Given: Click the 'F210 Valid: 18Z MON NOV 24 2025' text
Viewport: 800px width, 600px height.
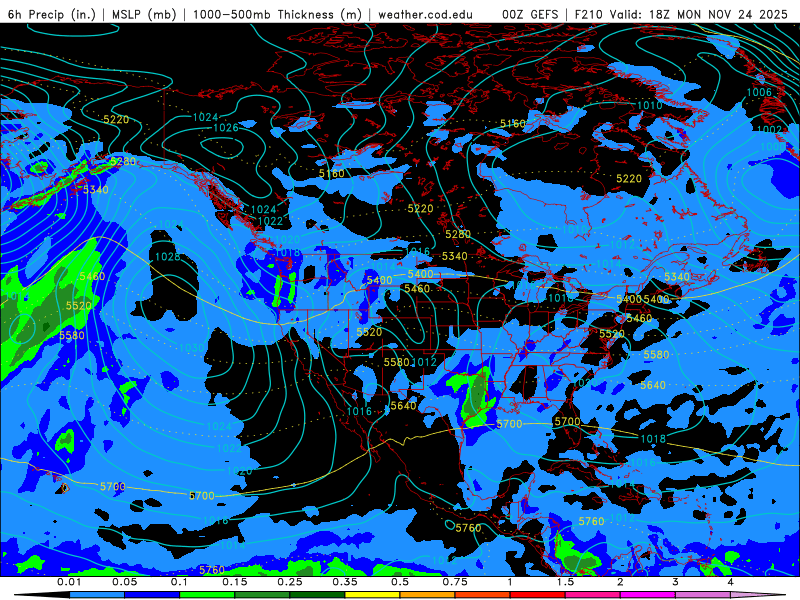Looking at the screenshot, I should (681, 14).
